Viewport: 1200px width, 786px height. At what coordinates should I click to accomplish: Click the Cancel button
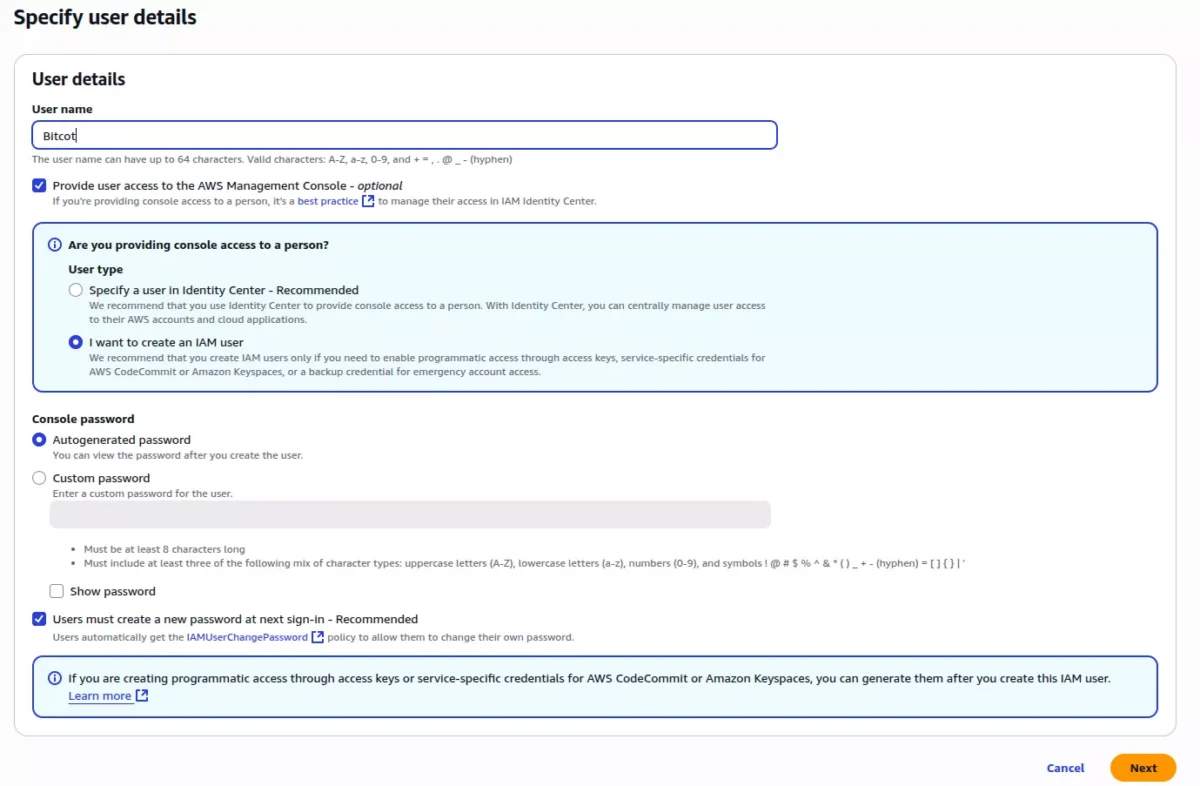point(1064,768)
